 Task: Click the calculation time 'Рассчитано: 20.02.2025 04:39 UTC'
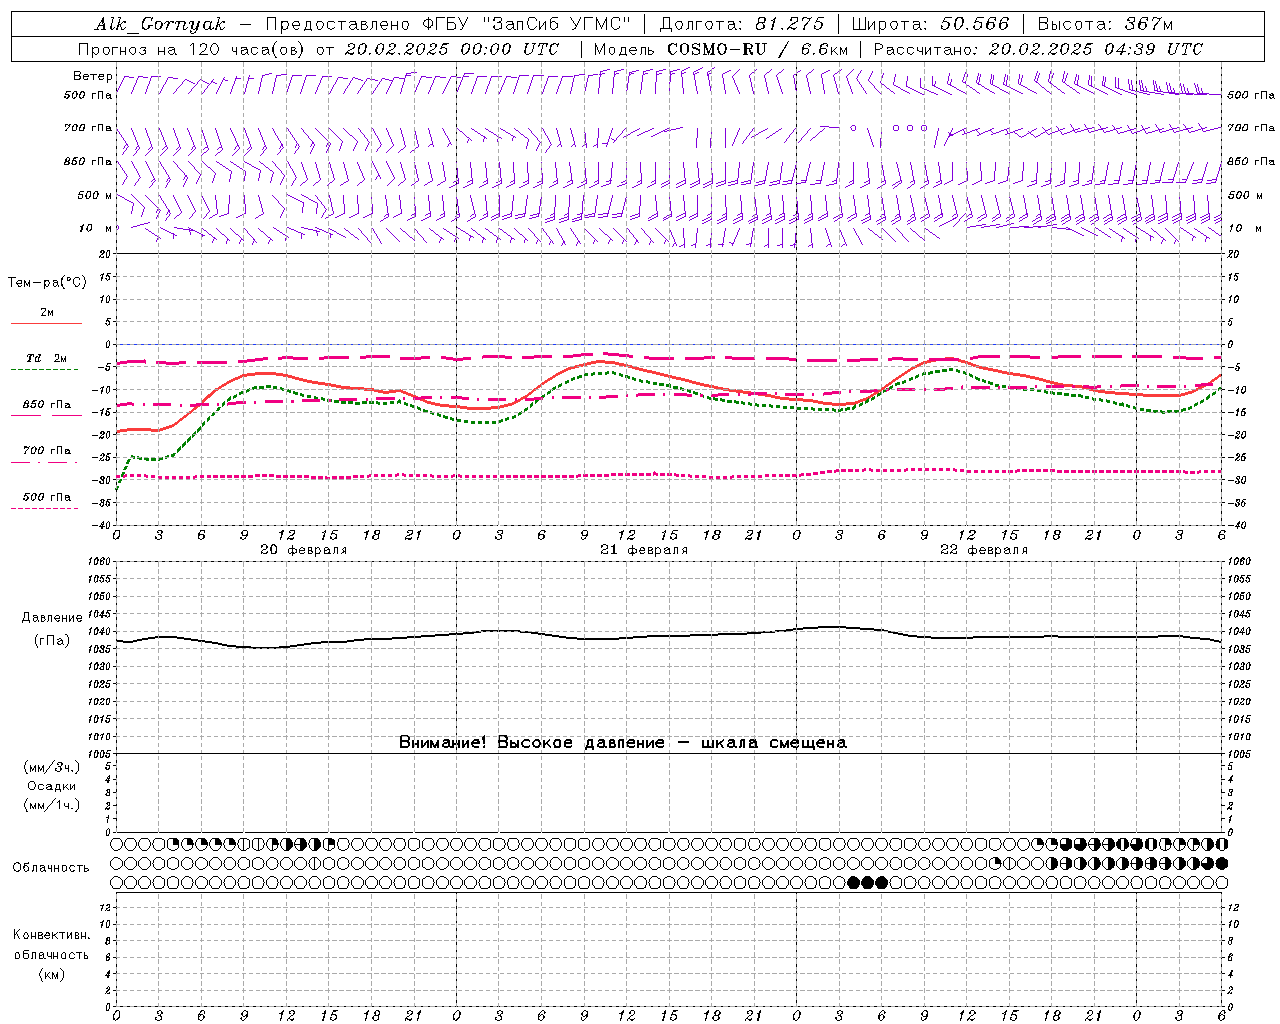click(1038, 49)
